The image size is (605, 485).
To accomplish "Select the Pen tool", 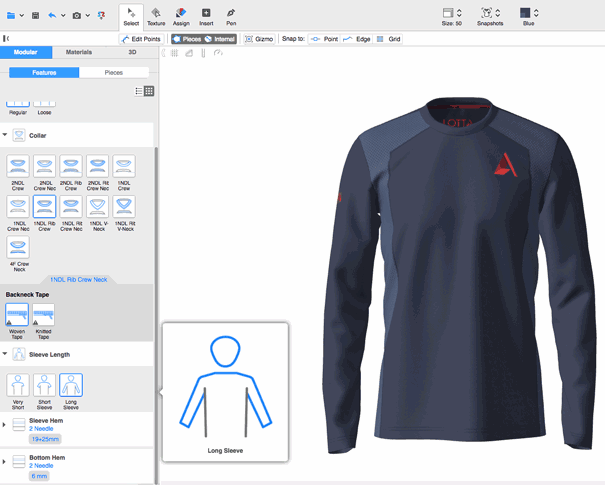I will [231, 17].
